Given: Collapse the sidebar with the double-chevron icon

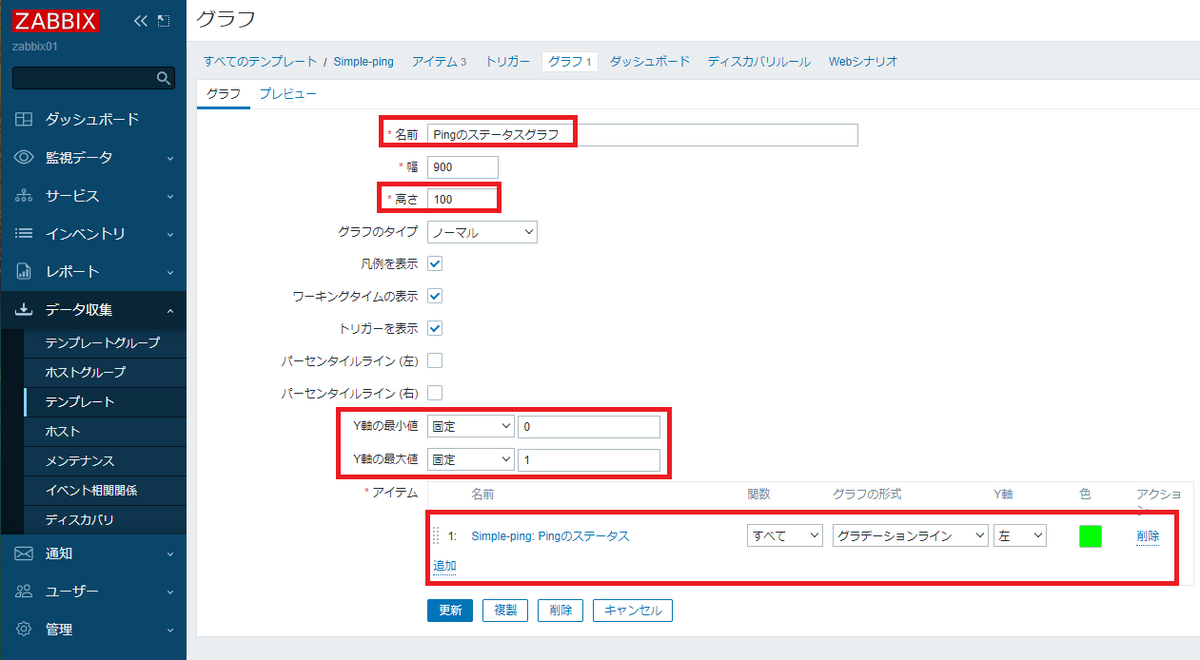Looking at the screenshot, I should pyautogui.click(x=140, y=19).
